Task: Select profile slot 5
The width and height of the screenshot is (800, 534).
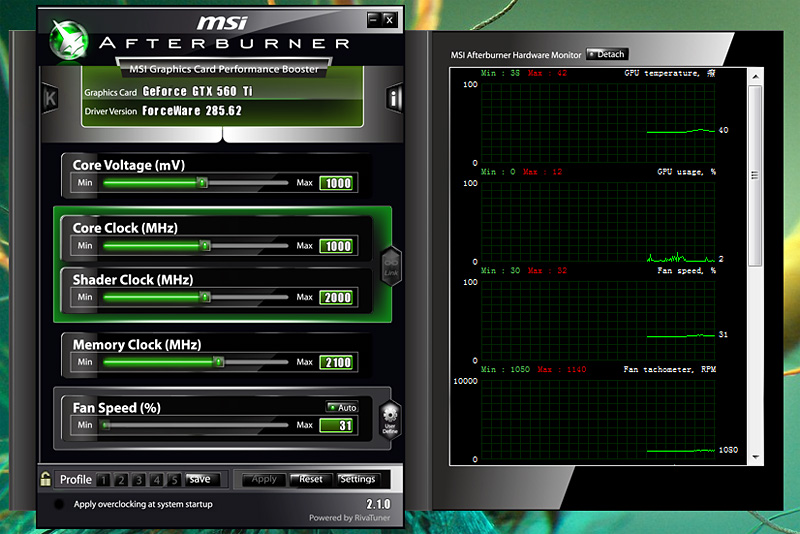Action: (x=174, y=480)
